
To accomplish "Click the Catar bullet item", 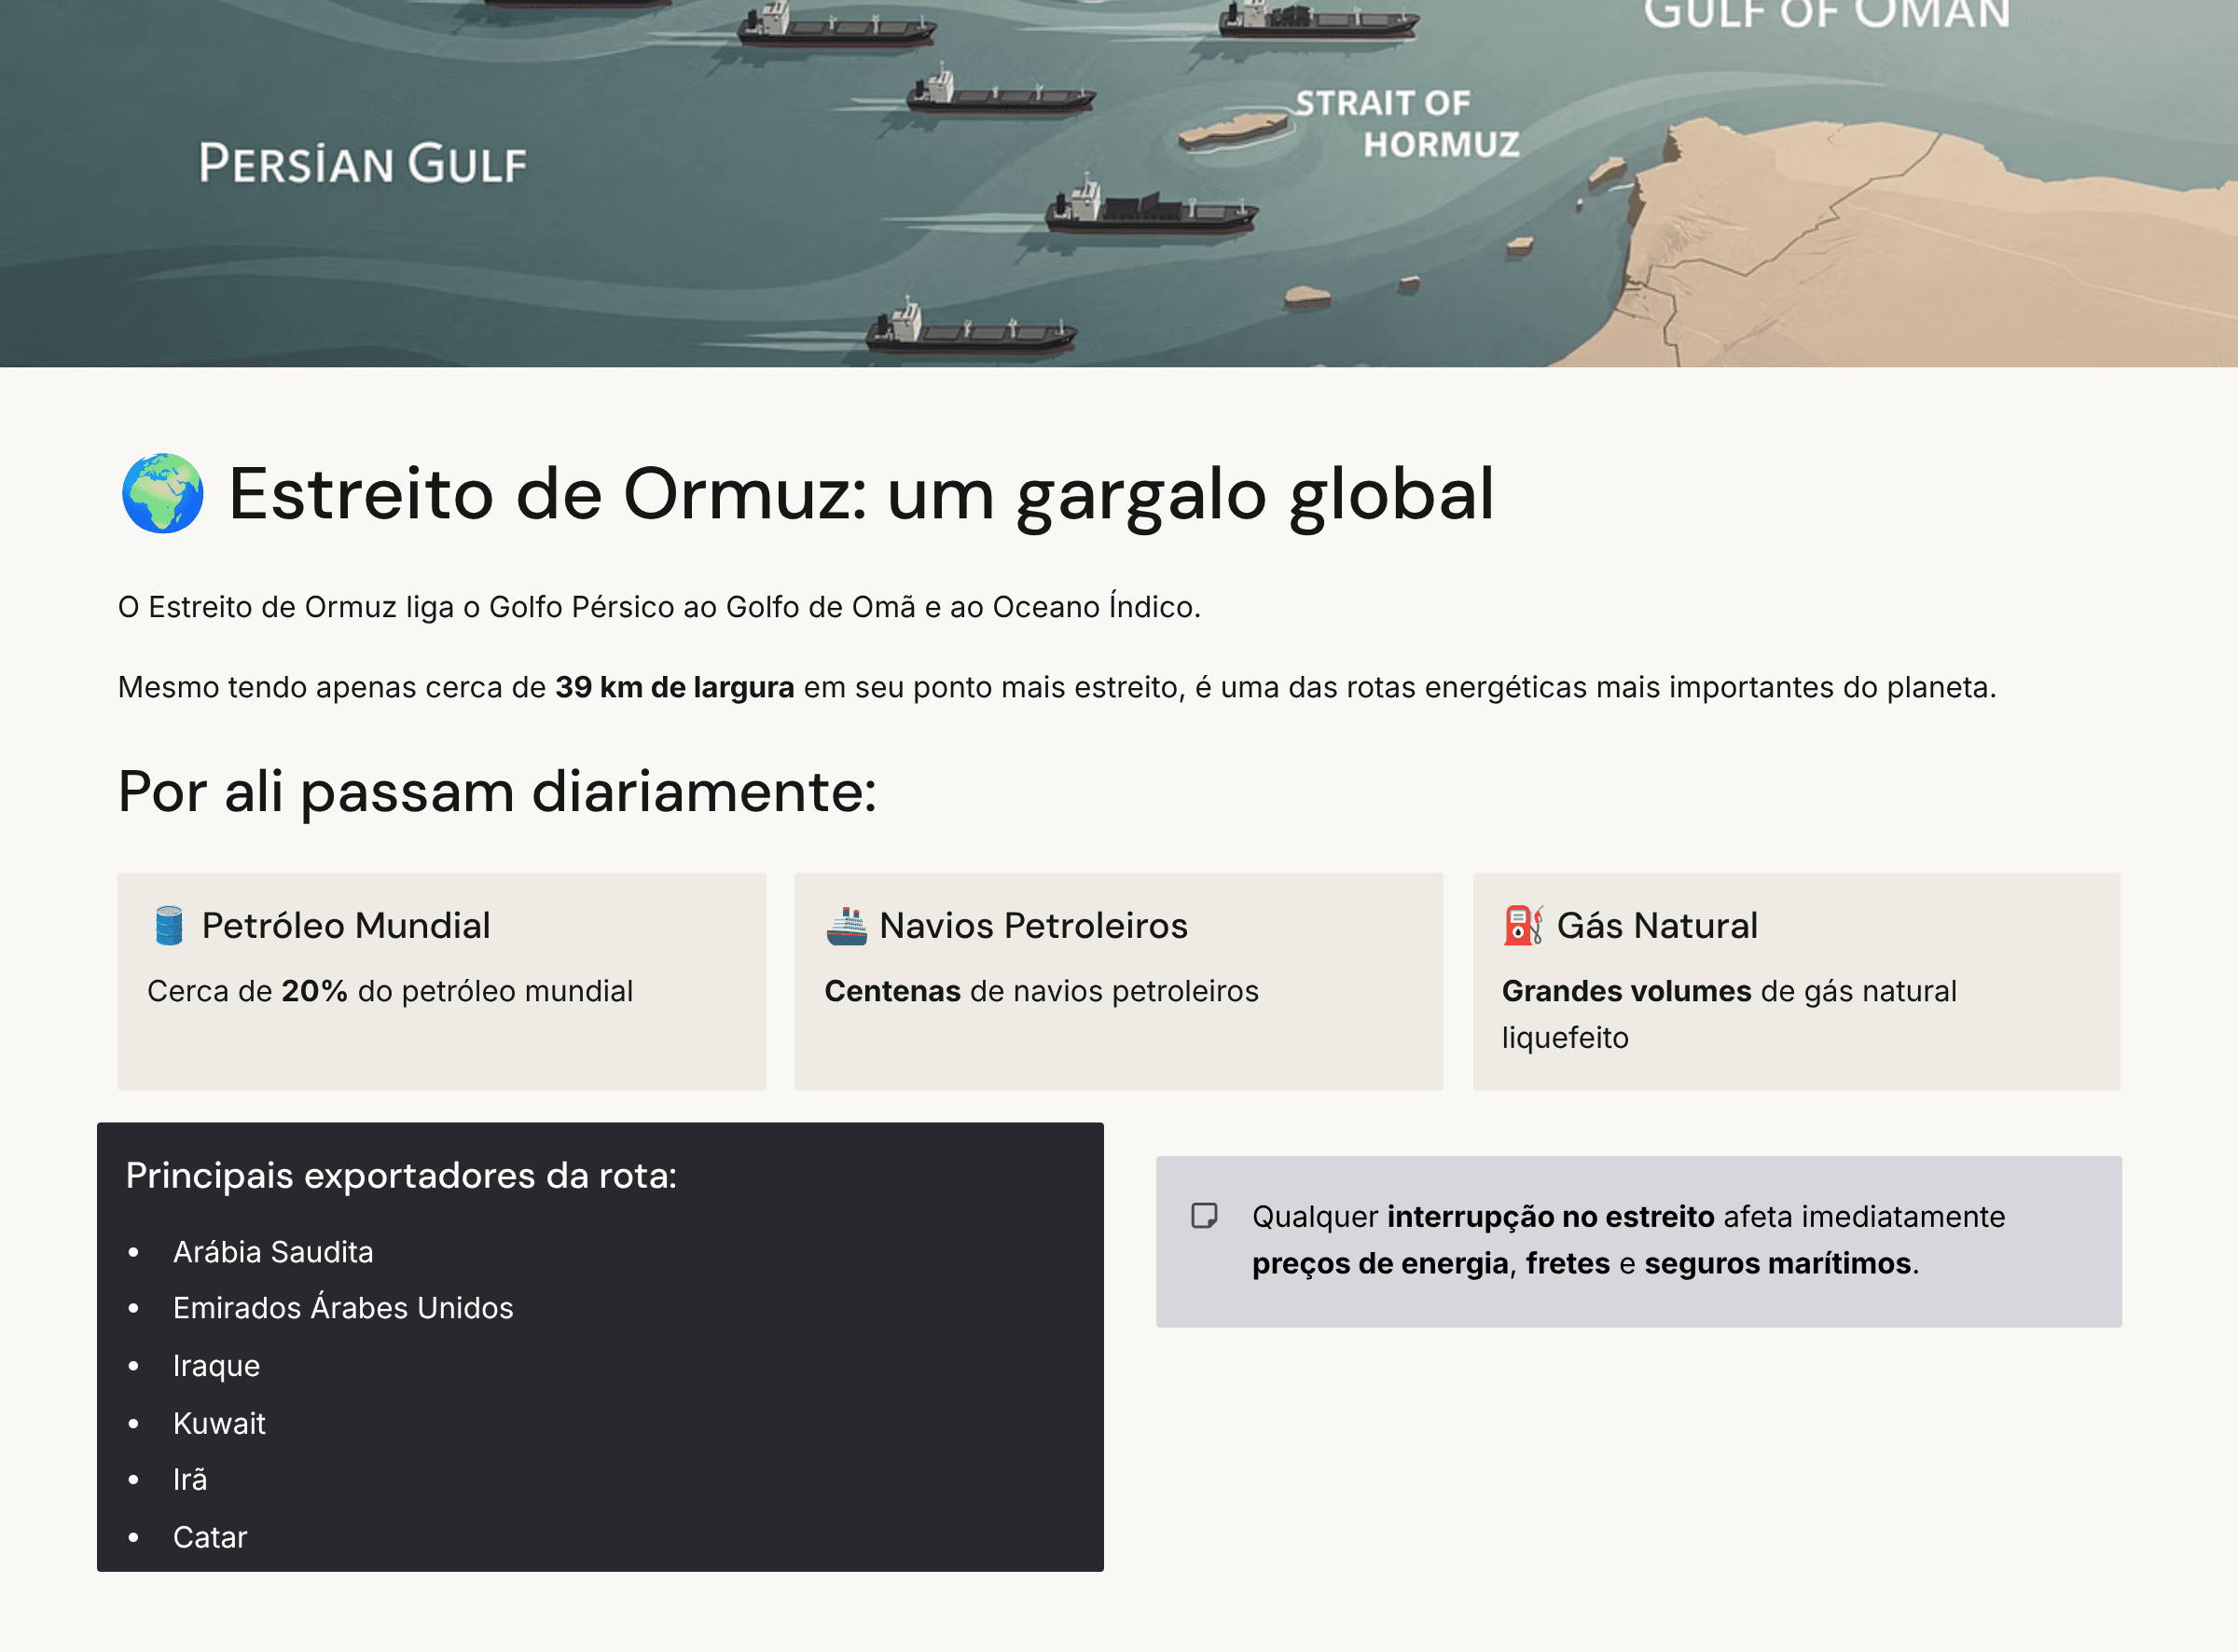I will coord(210,1537).
